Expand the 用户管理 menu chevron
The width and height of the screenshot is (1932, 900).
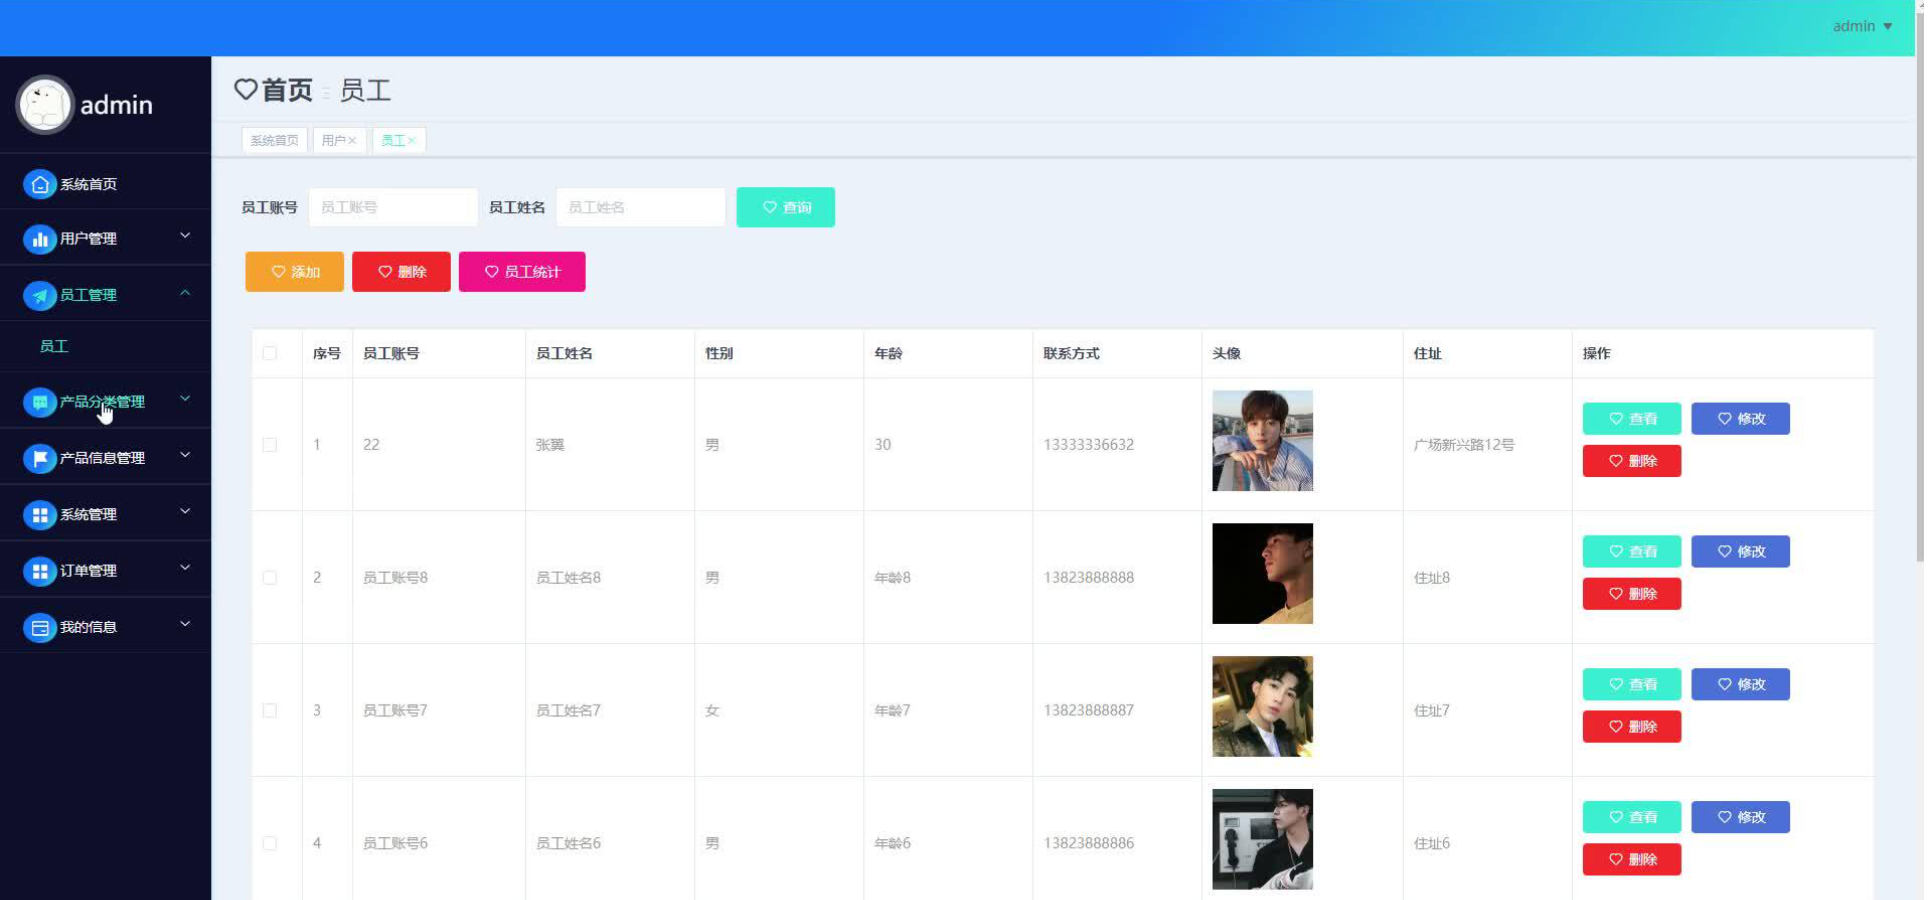click(x=185, y=236)
